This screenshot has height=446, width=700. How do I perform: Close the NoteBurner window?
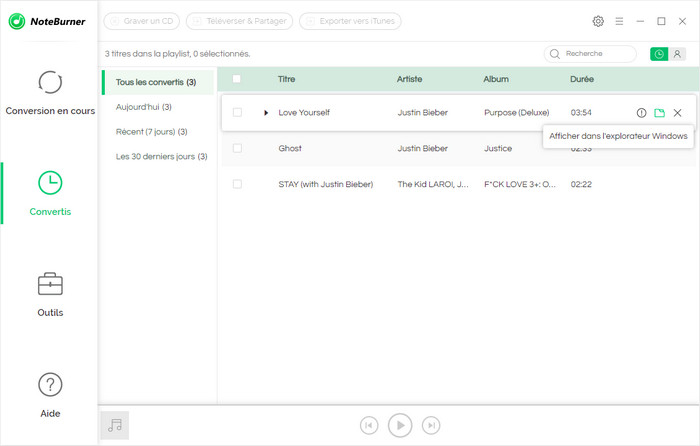pyautogui.click(x=682, y=21)
